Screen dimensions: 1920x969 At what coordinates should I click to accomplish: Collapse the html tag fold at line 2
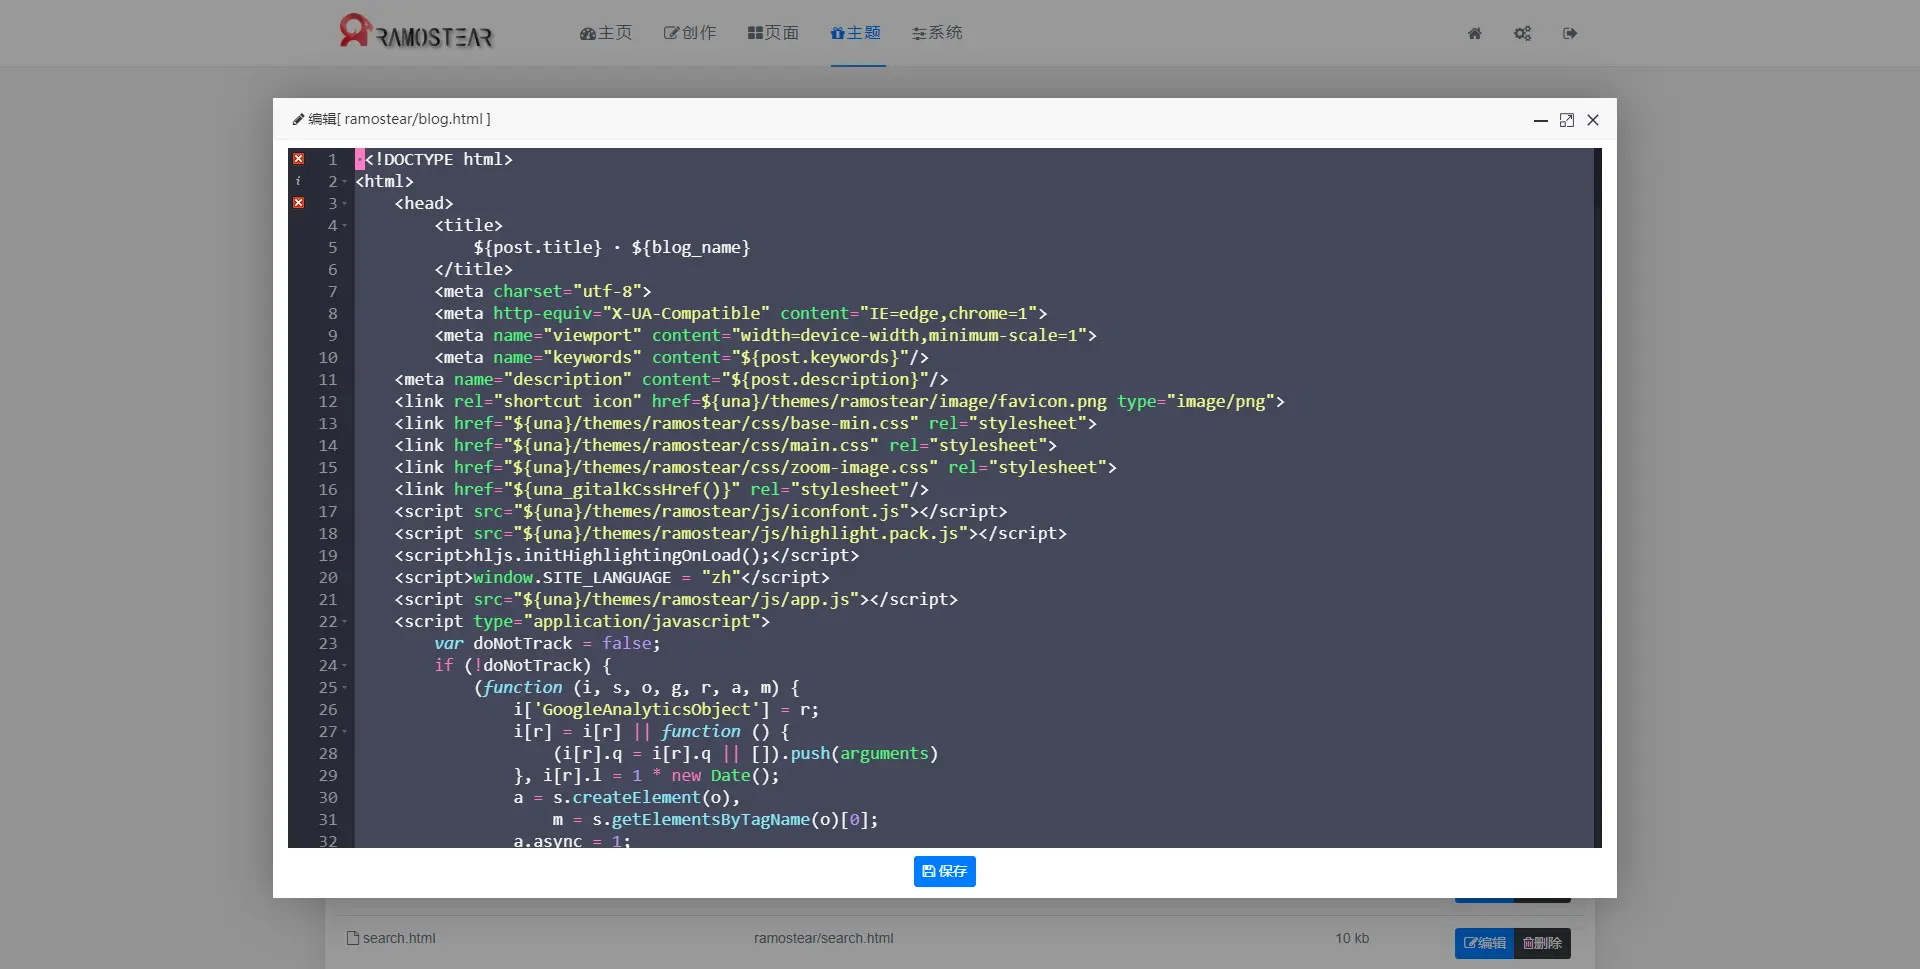345,182
